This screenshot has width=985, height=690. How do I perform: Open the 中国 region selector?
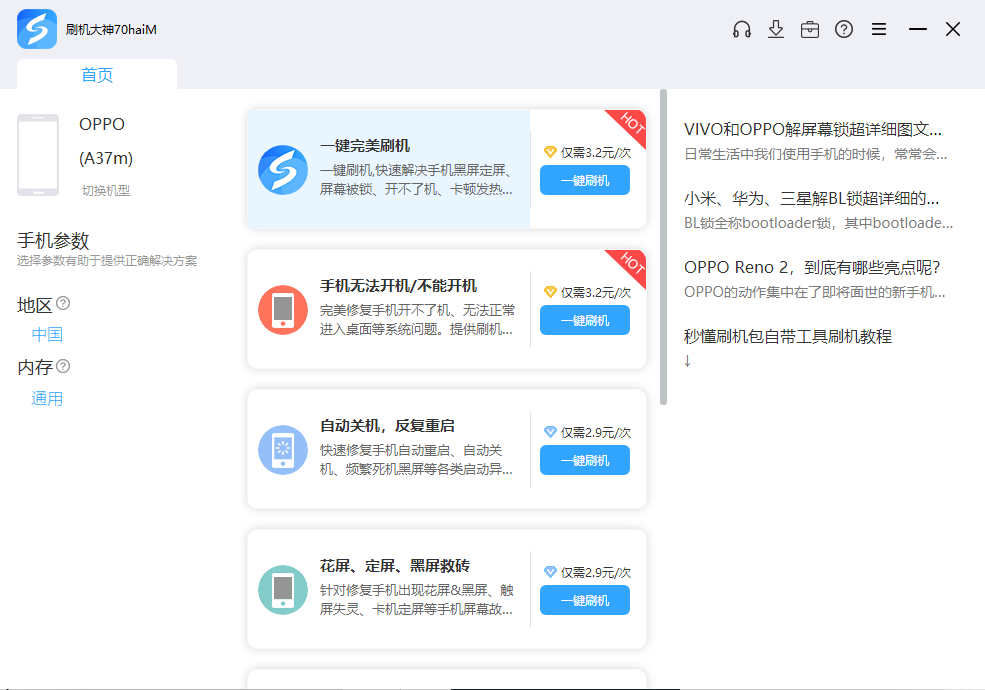point(47,334)
